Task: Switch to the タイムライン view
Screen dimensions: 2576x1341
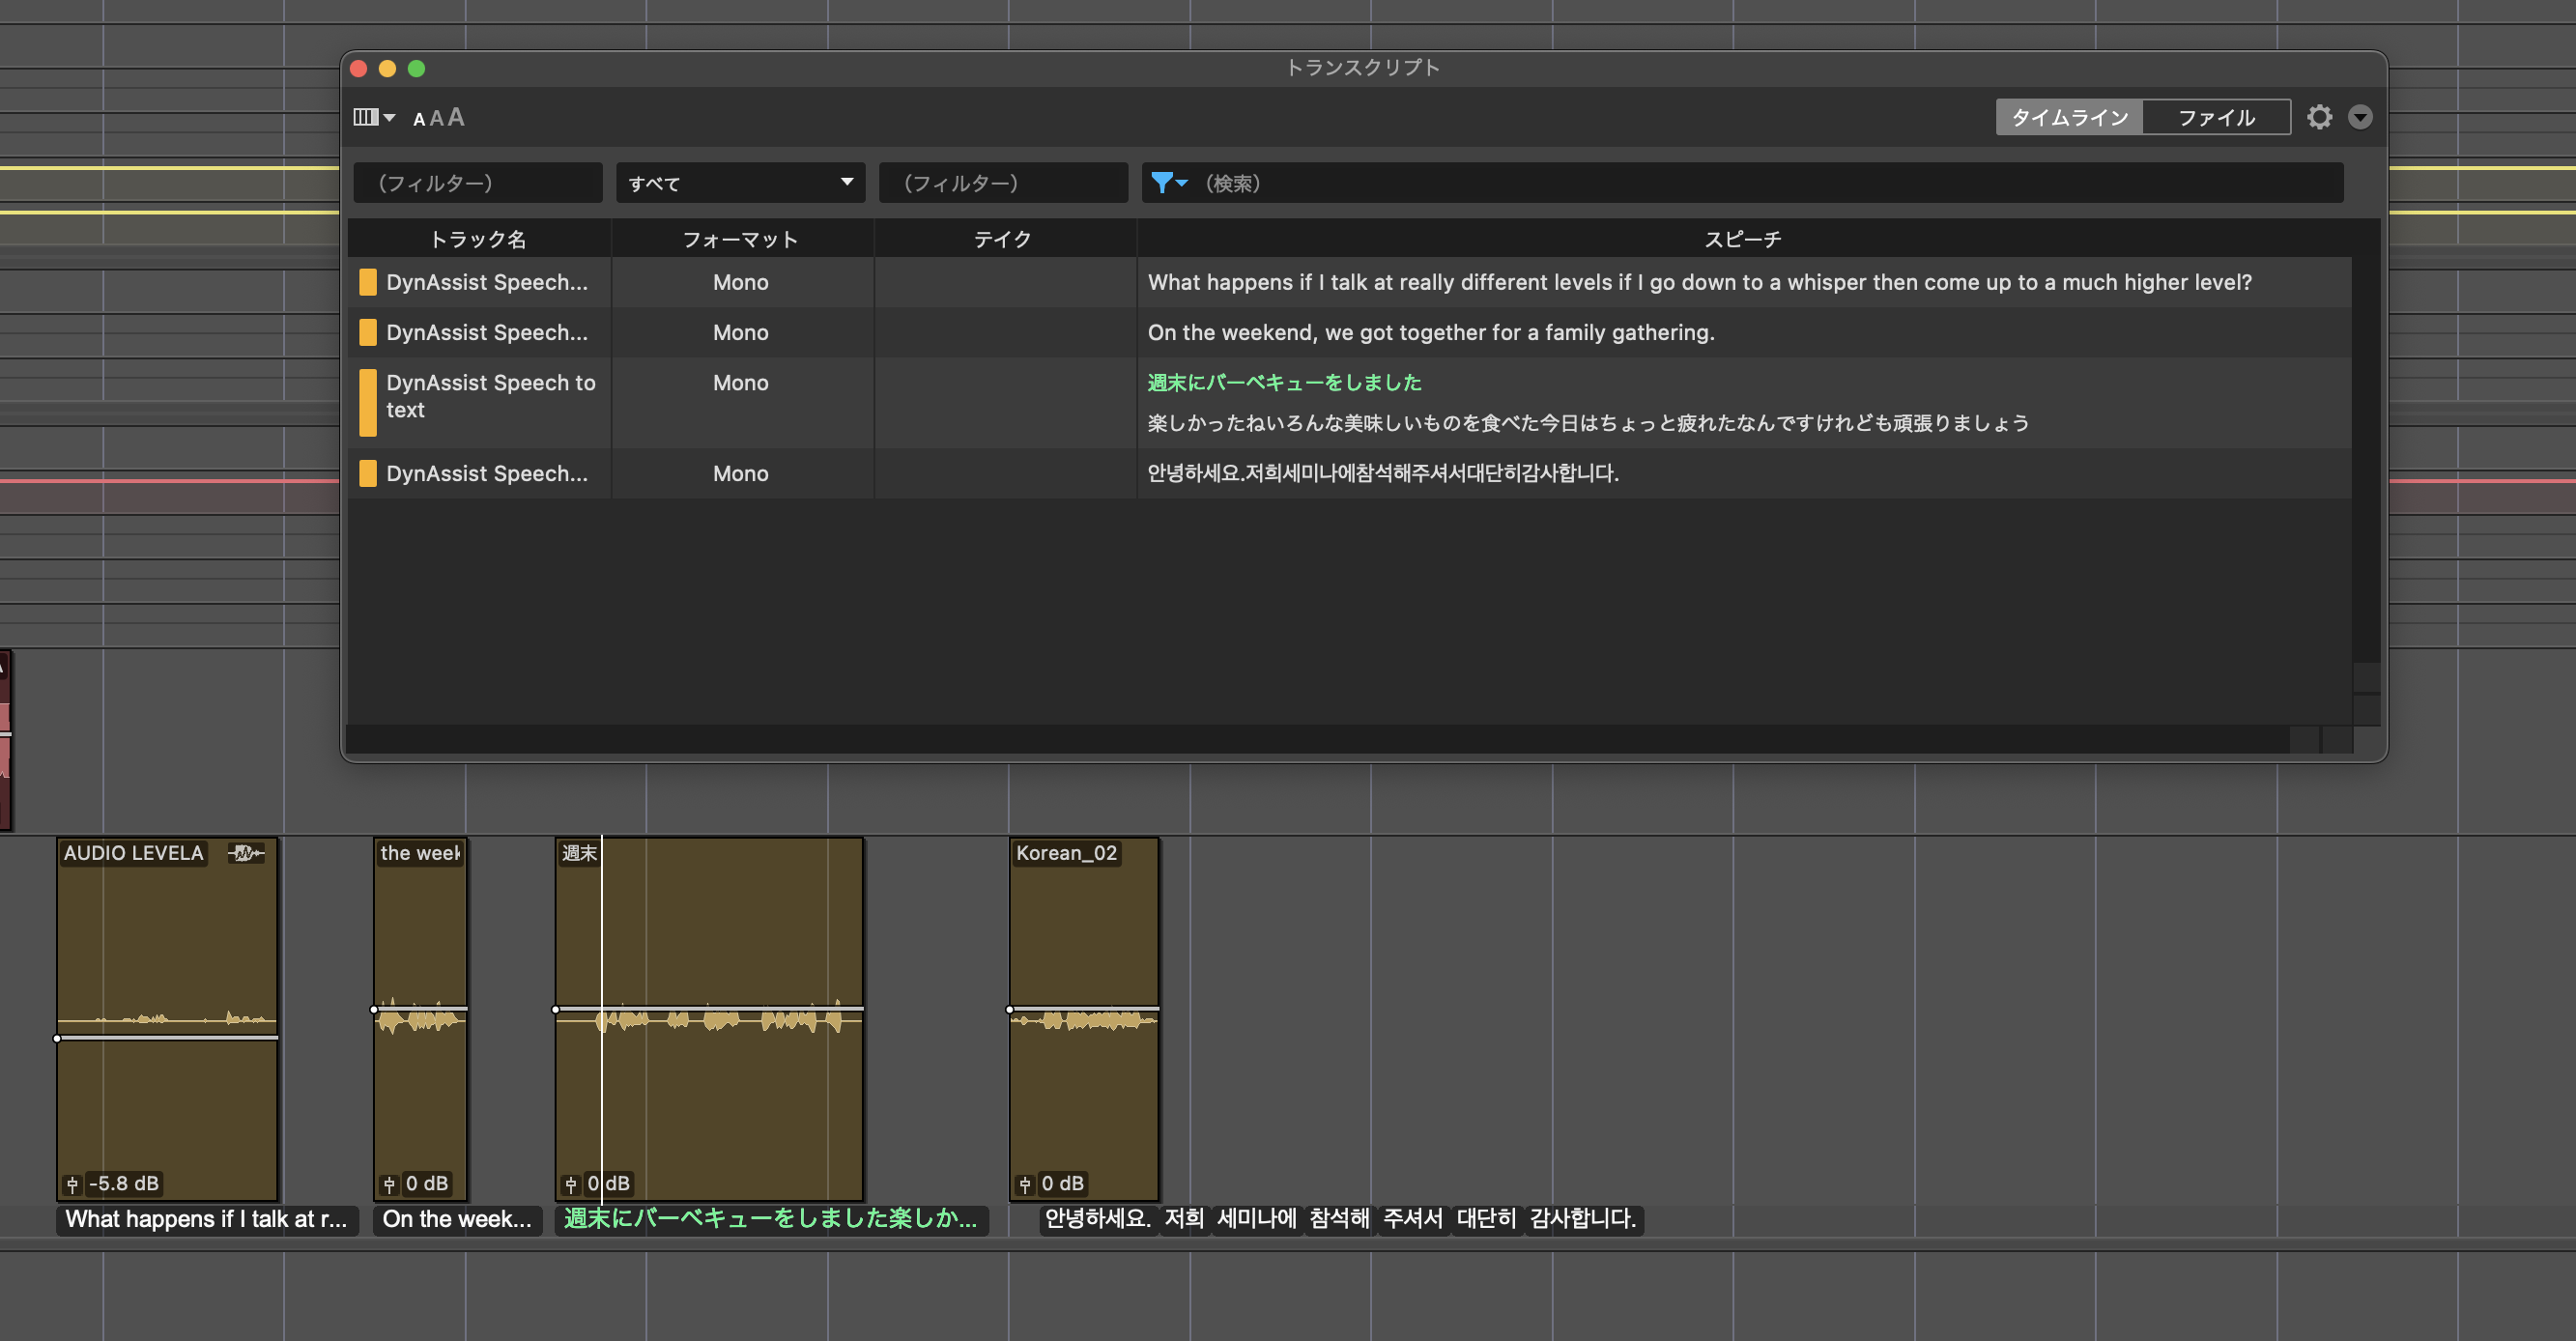Action: (x=2069, y=117)
